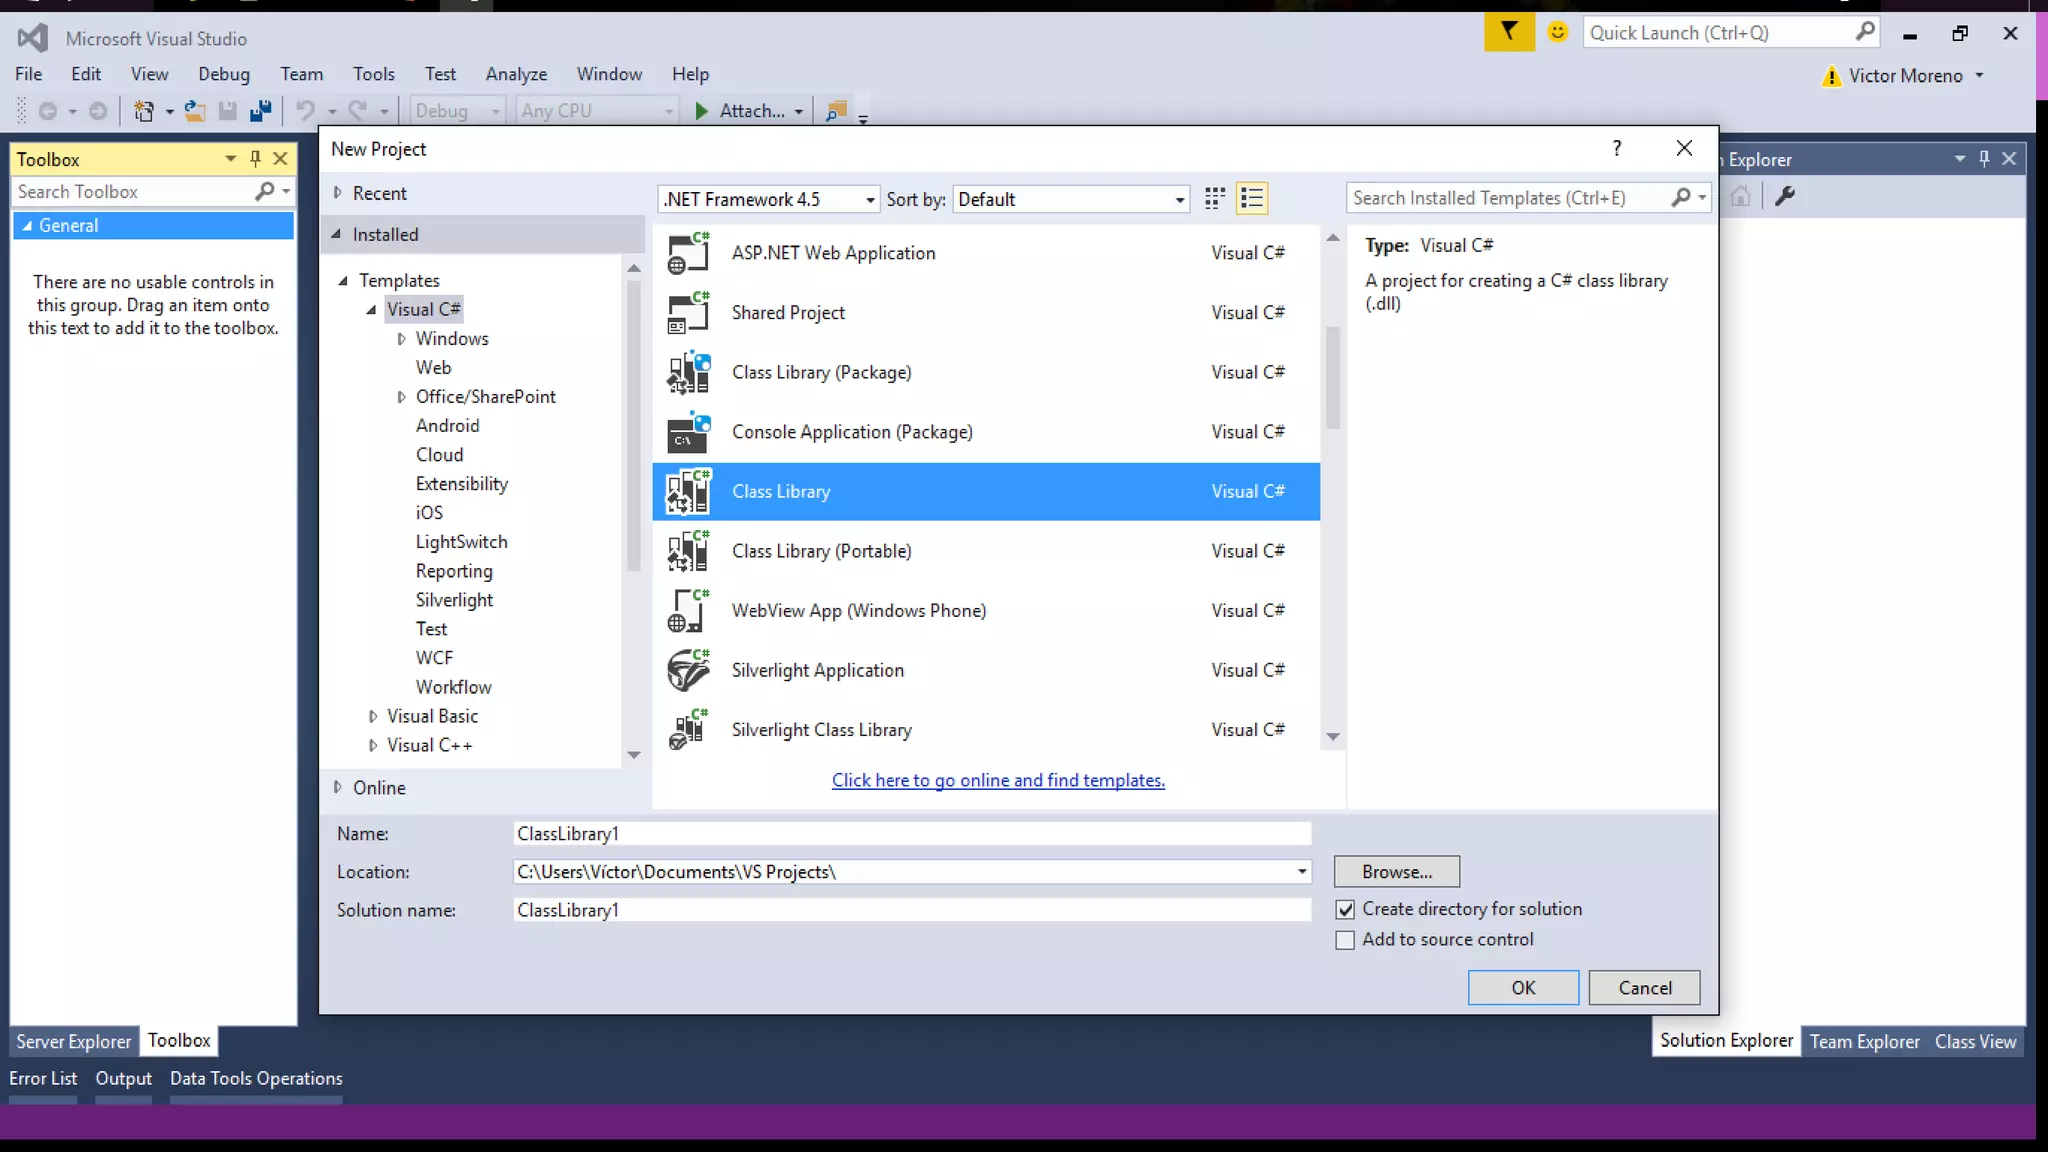Open the Analyze menu
Image resolution: width=2048 pixels, height=1152 pixels.
516,74
